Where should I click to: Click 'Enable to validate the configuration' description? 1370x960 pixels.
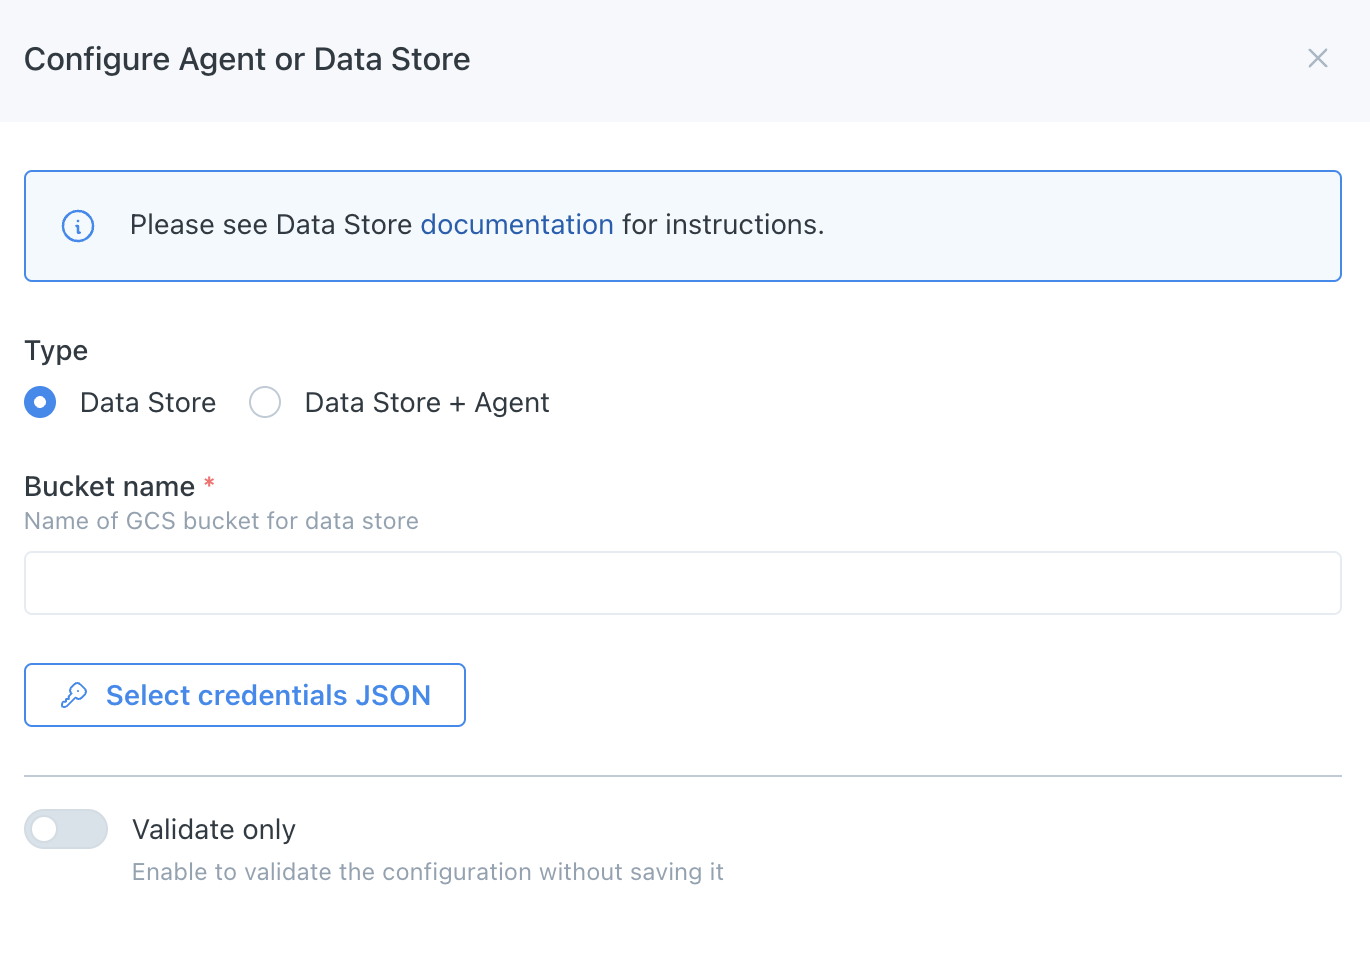[x=428, y=872]
